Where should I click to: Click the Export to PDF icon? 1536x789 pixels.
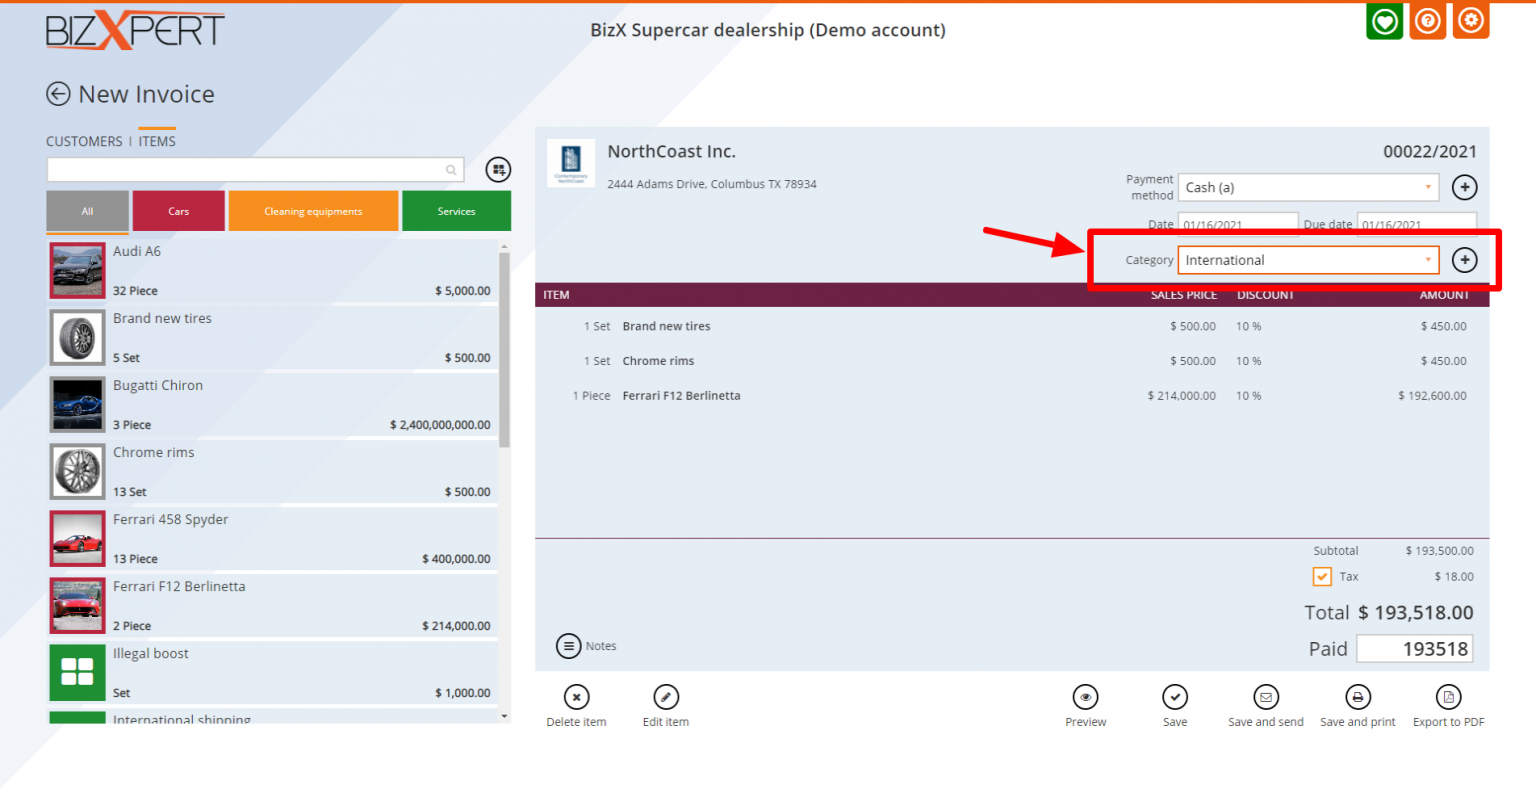coord(1448,697)
